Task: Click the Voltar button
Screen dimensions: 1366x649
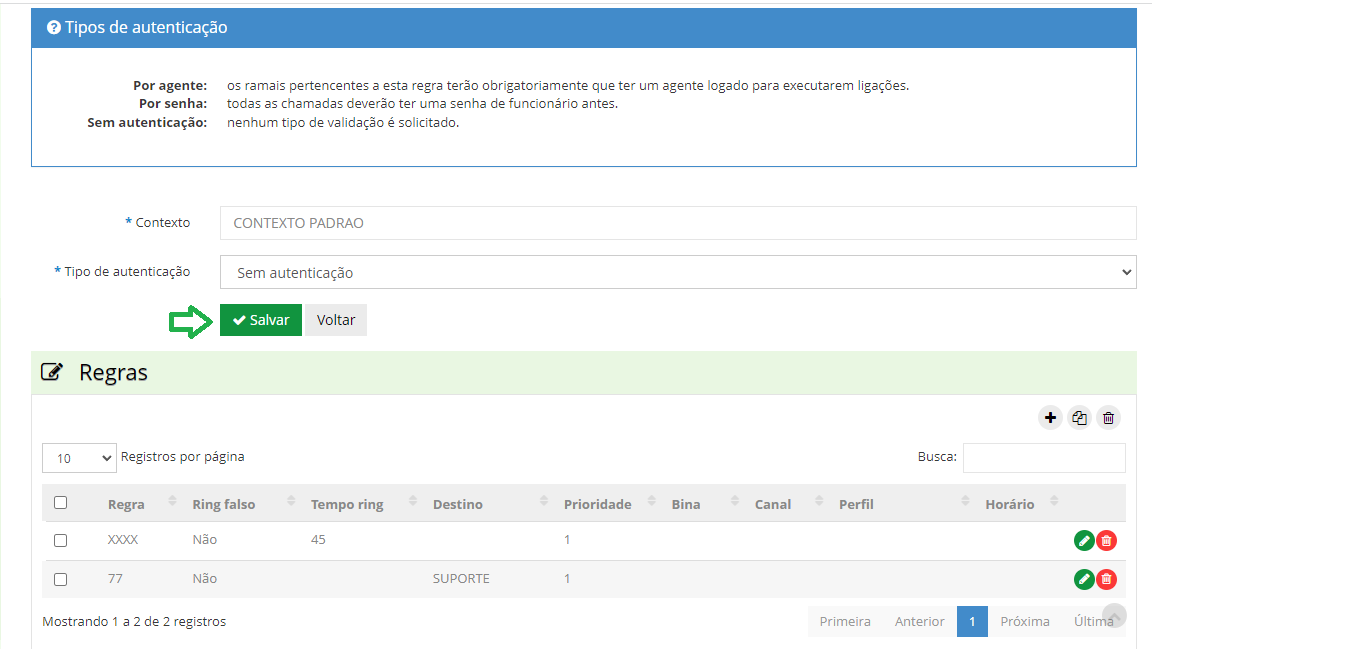Action: [336, 320]
